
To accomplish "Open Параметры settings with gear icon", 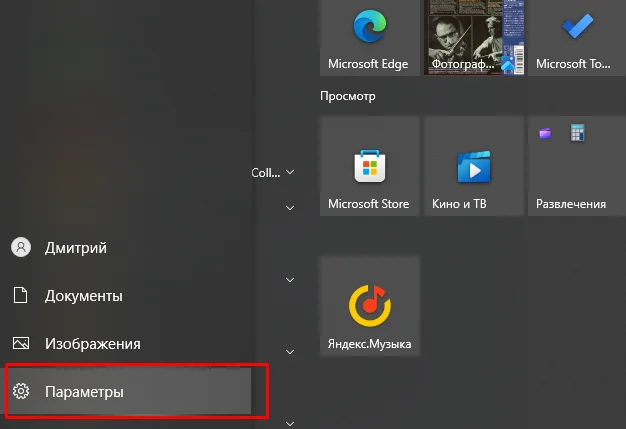I will tap(128, 391).
